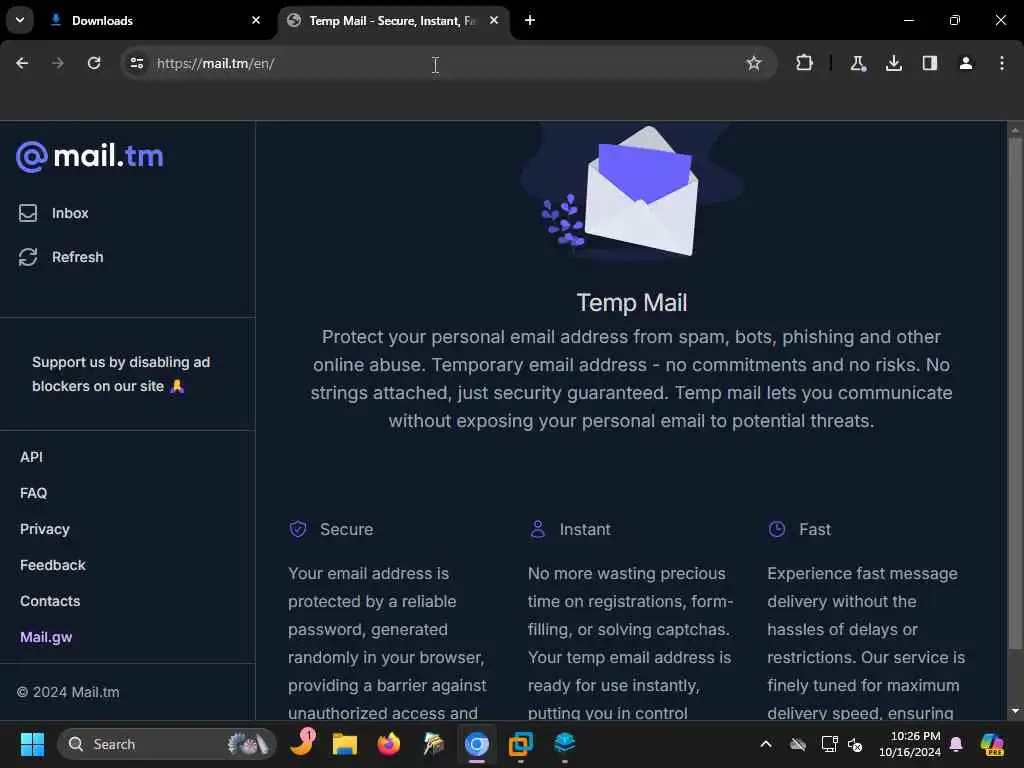This screenshot has width=1024, height=768.
Task: Toggle the browser side panel icon
Action: click(929, 63)
